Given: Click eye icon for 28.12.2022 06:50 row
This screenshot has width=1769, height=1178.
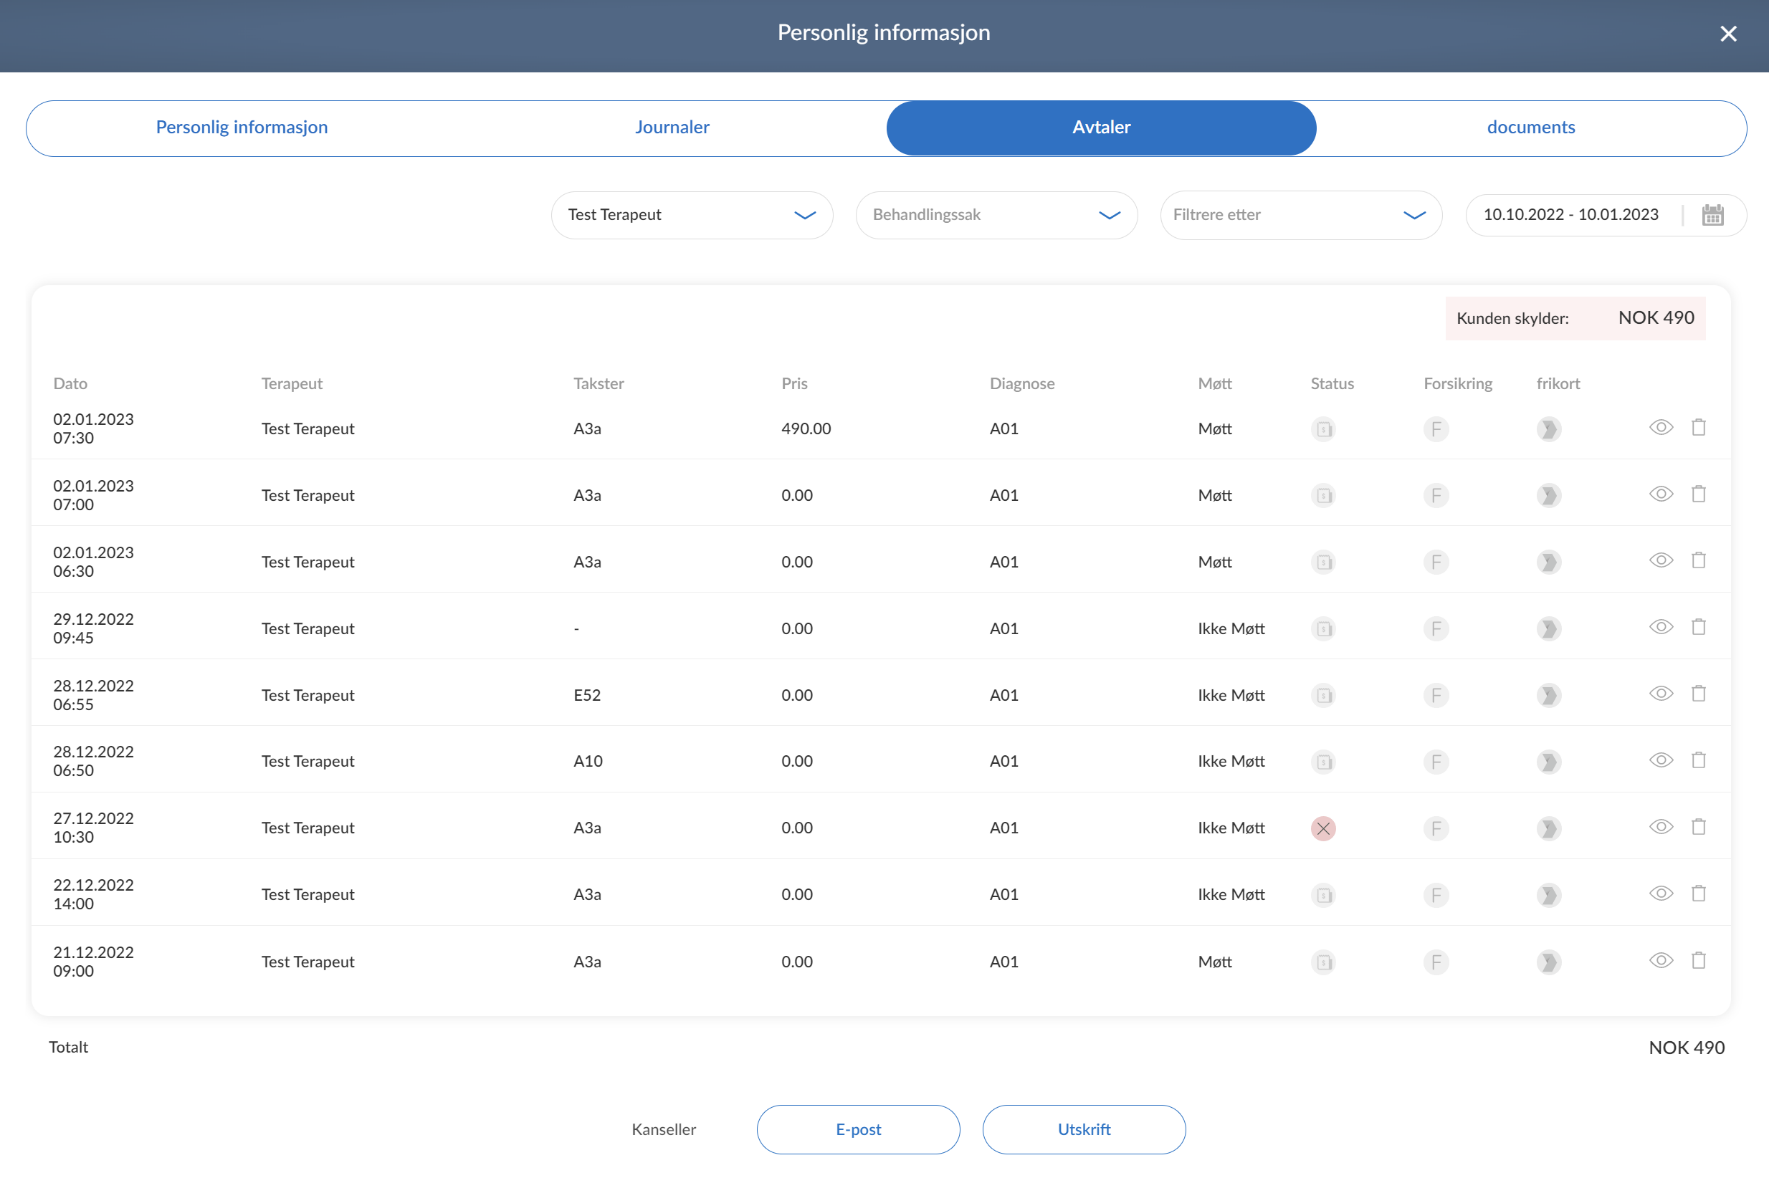Looking at the screenshot, I should coord(1660,760).
